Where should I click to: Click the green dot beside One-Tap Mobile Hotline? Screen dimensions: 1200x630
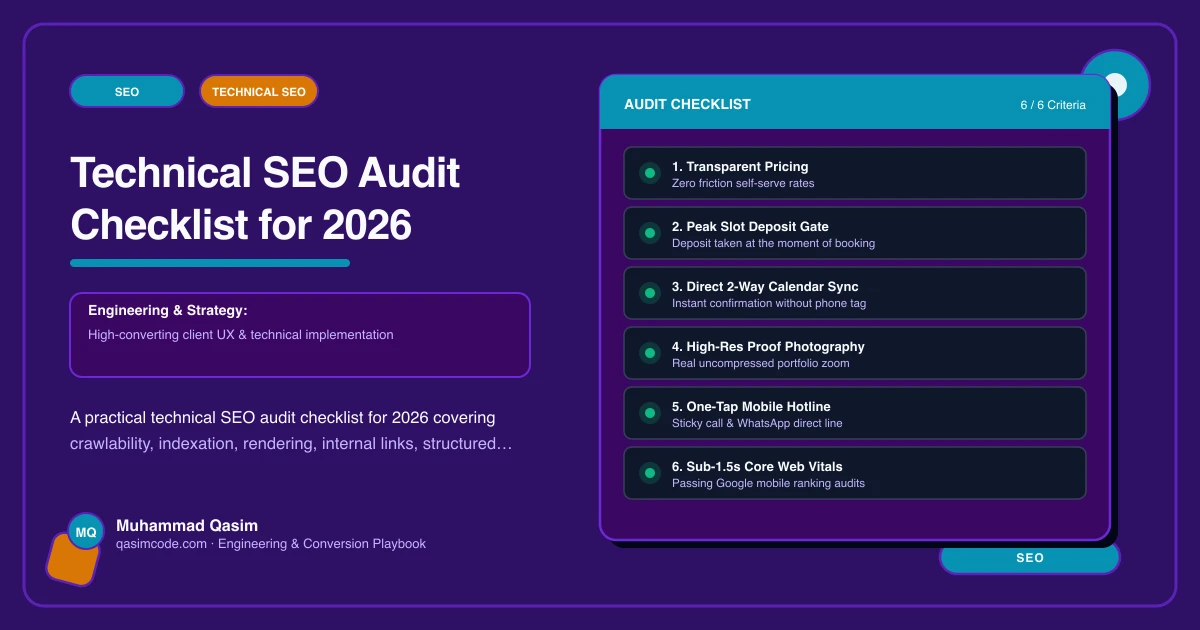pos(649,413)
